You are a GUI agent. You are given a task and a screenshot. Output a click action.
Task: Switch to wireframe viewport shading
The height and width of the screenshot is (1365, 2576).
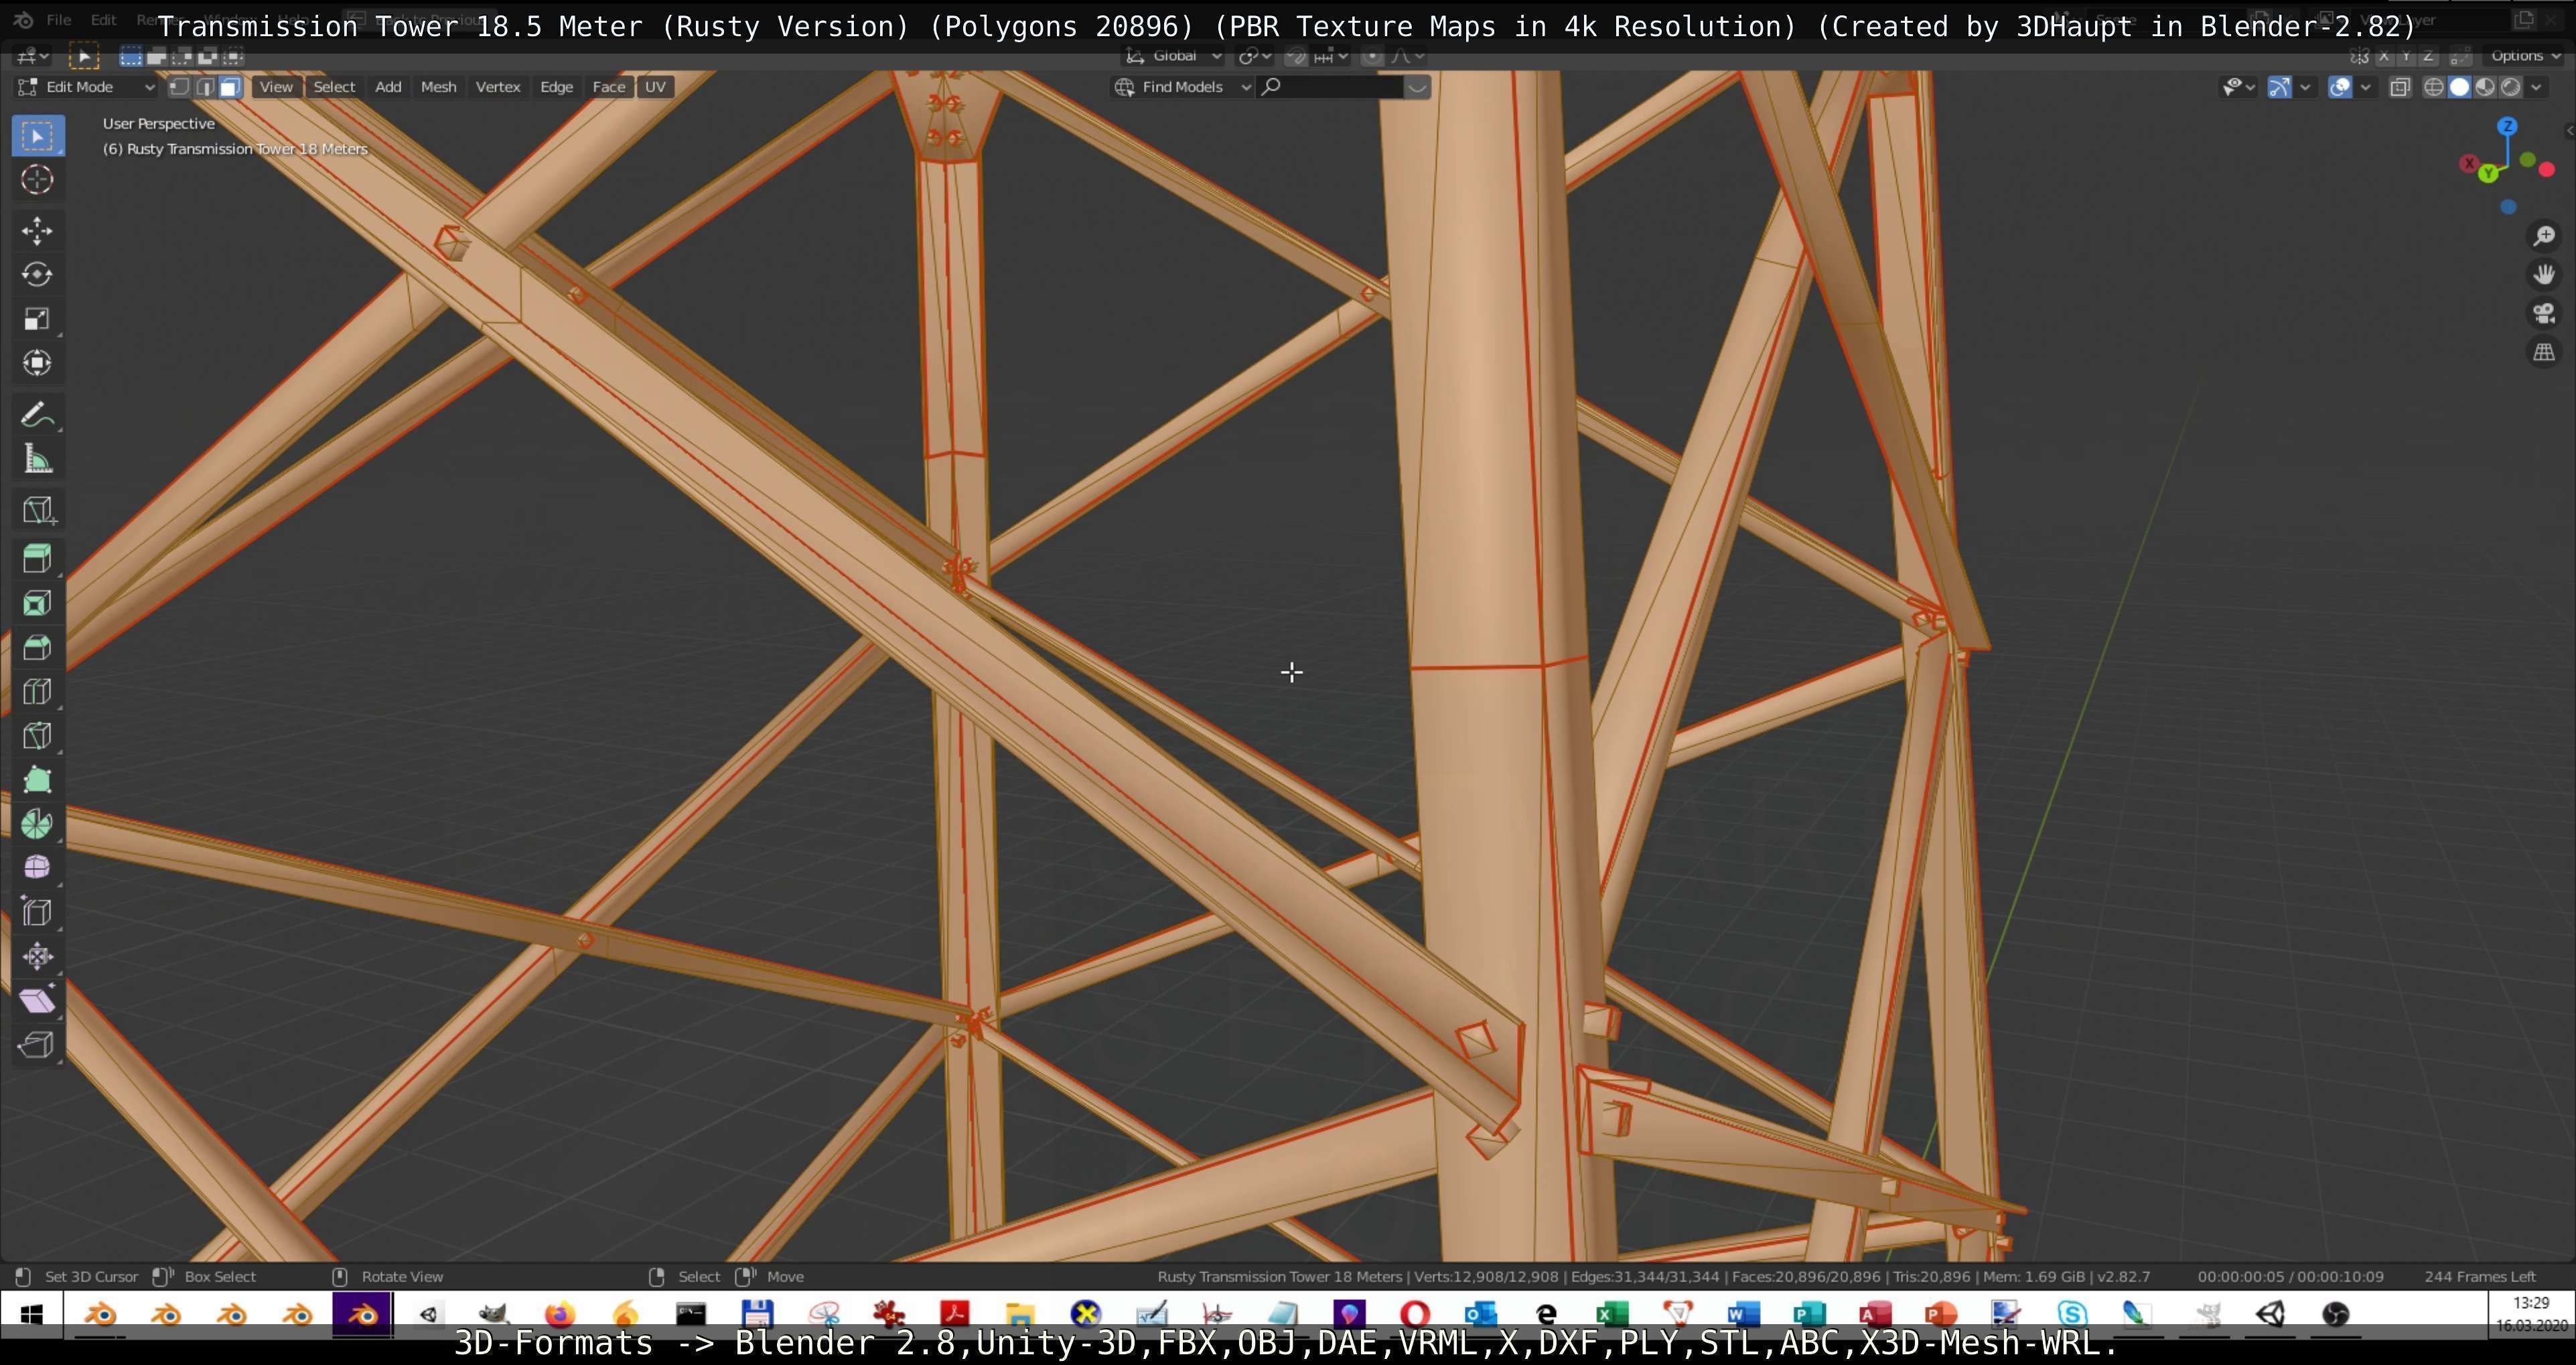click(x=2433, y=87)
